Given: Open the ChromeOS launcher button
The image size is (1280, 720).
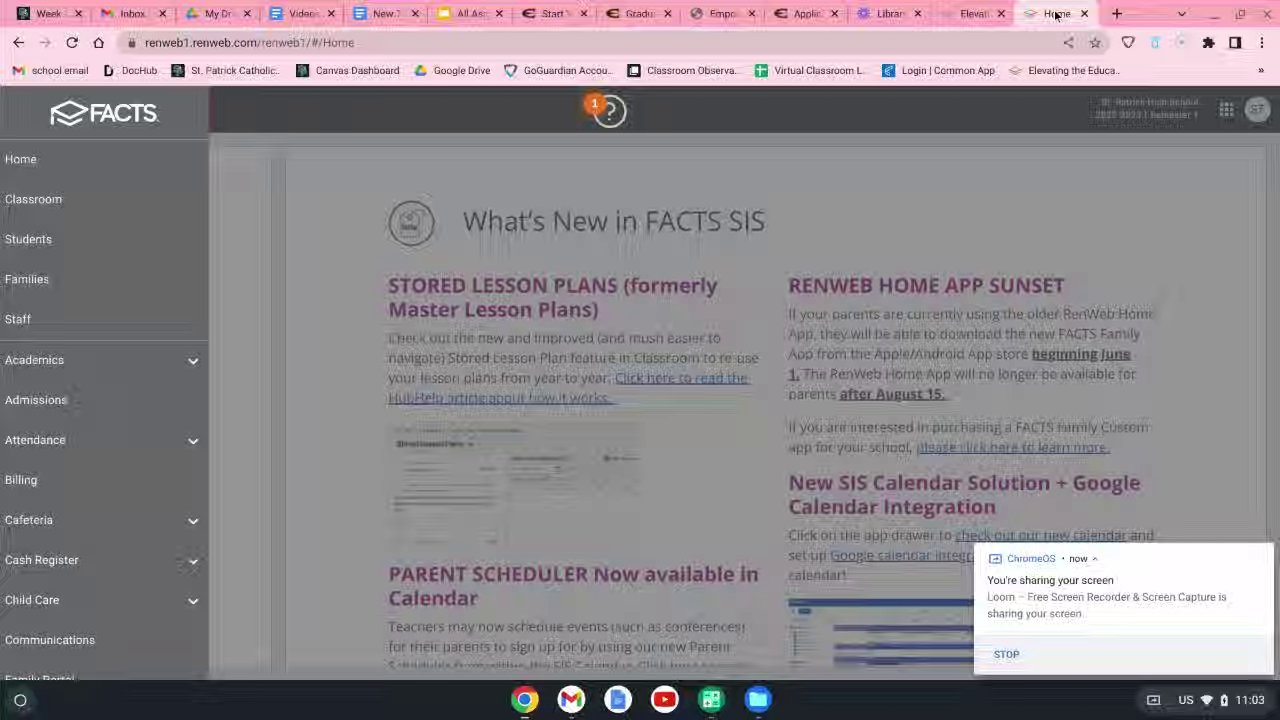Looking at the screenshot, I should coord(20,700).
